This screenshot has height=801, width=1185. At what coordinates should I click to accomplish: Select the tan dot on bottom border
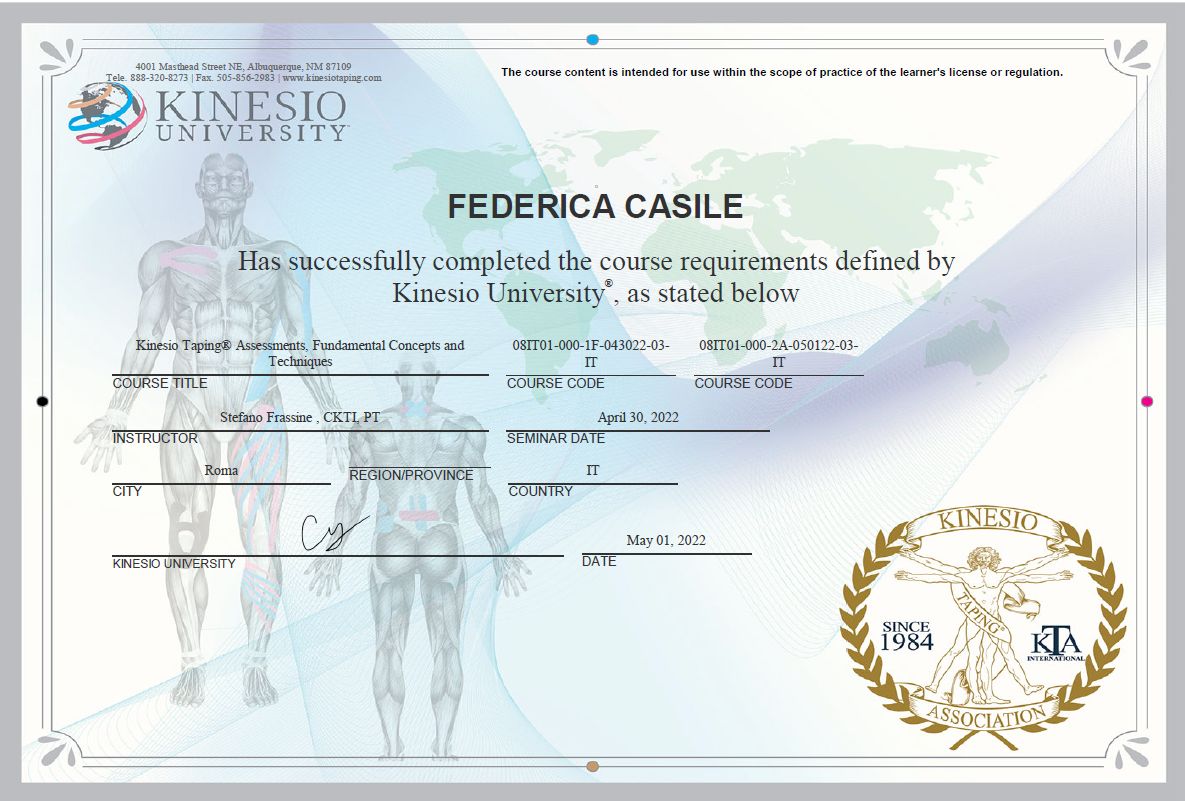pos(593,766)
